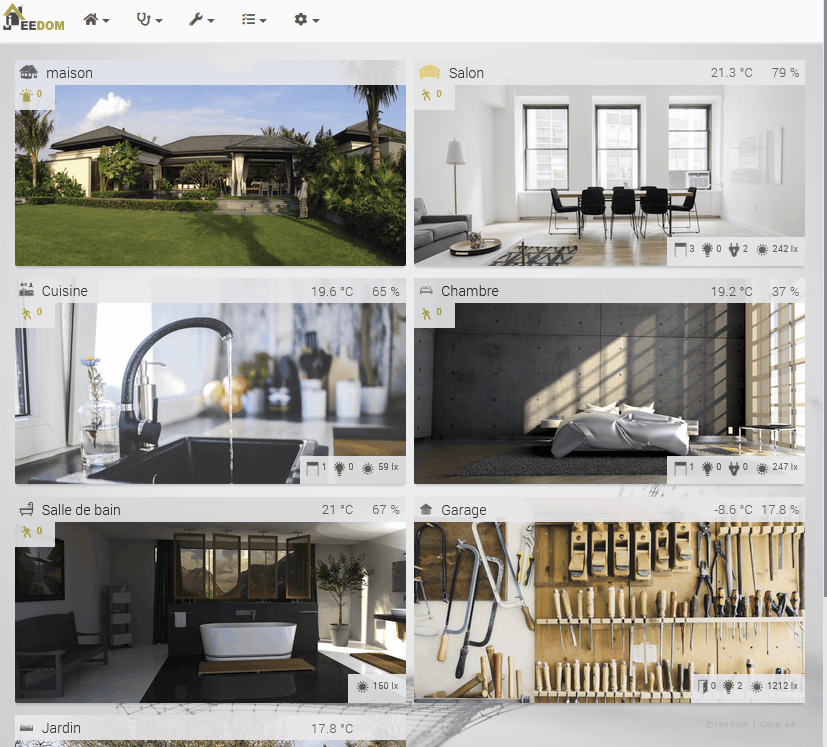Viewport: 827px width, 747px height.
Task: Open the Home dropdown menu
Action: (x=97, y=20)
